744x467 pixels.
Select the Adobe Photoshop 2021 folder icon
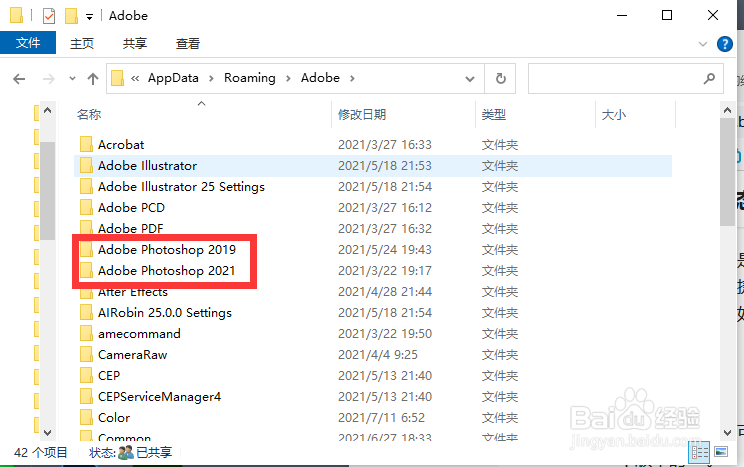coord(86,270)
